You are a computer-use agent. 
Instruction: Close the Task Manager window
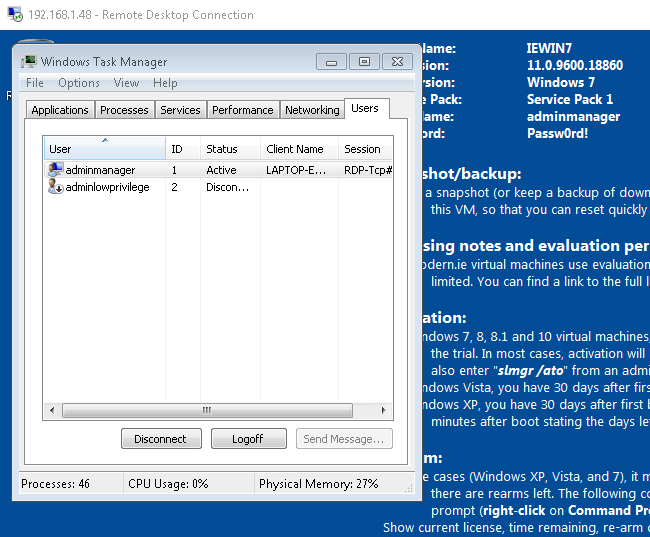(x=397, y=62)
